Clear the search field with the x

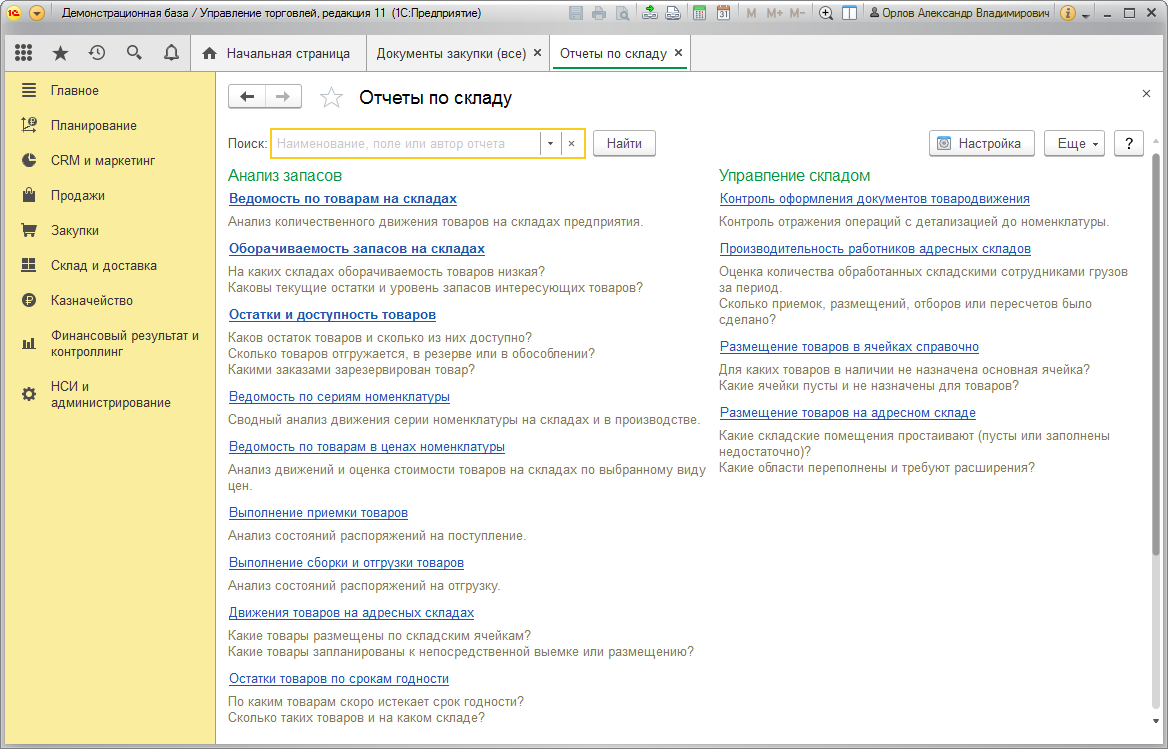(571, 144)
